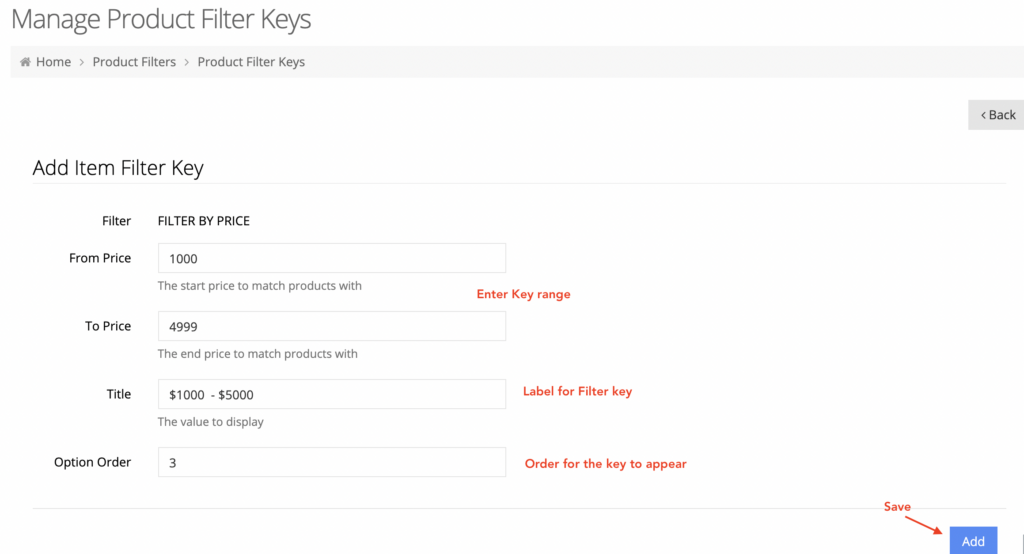Click the From Price label
The image size is (1024, 554).
pyautogui.click(x=100, y=258)
